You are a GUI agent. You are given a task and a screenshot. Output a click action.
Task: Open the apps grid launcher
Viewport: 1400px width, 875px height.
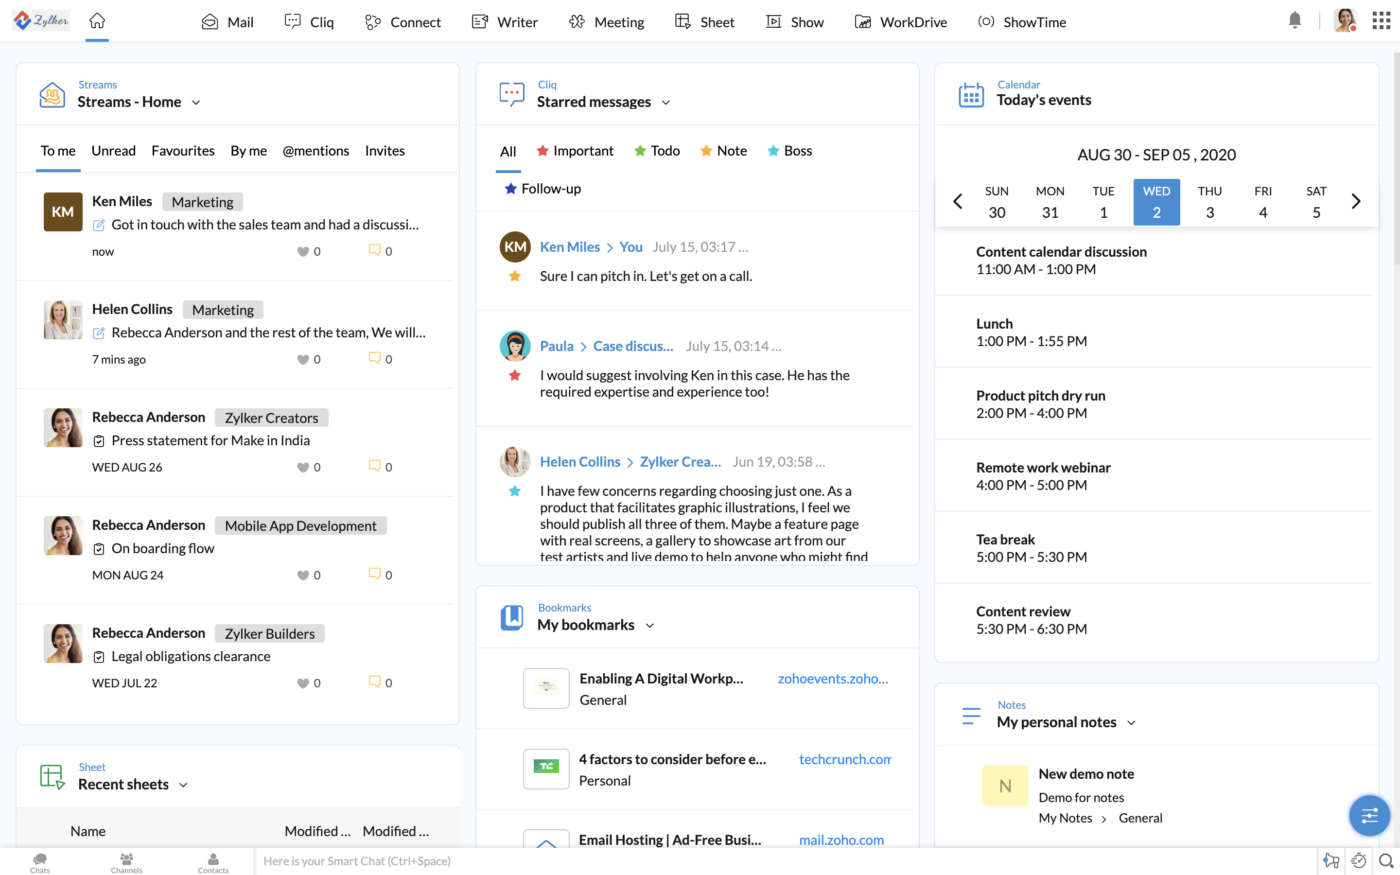tap(1380, 21)
